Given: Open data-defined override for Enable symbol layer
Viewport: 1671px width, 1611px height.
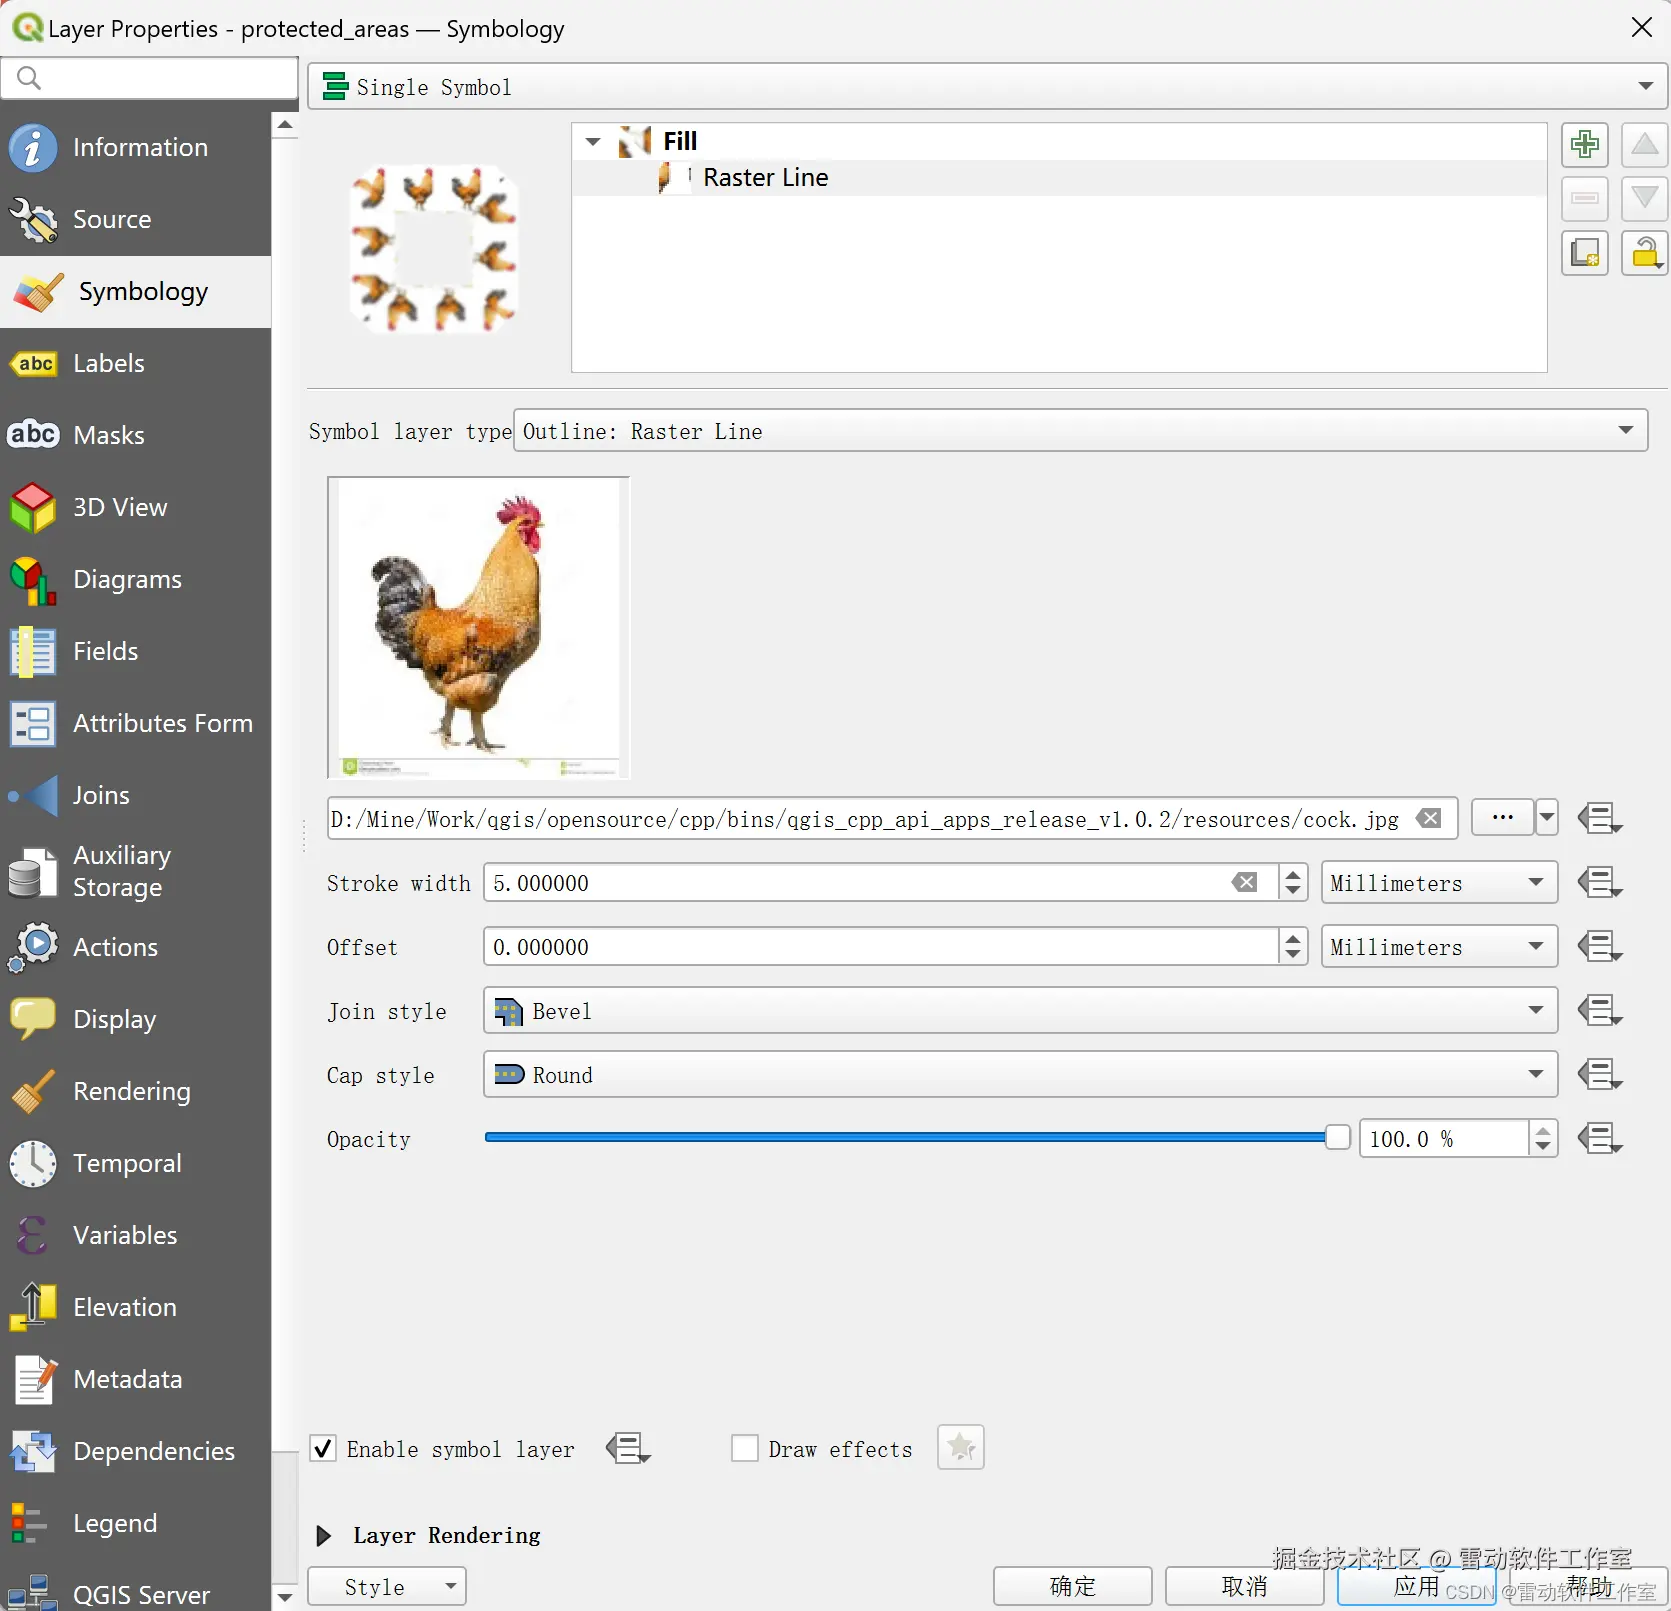Looking at the screenshot, I should click(x=628, y=1449).
